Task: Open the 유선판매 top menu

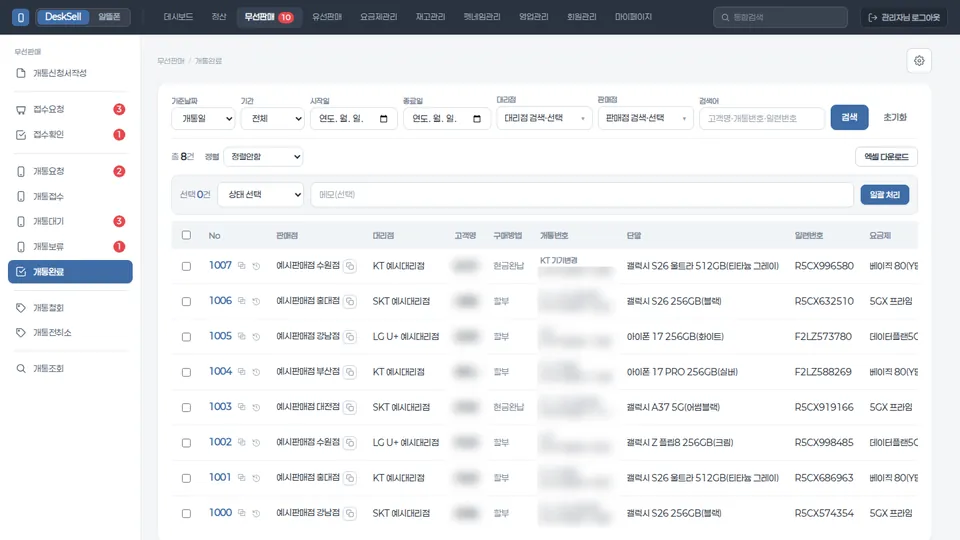Action: [x=327, y=17]
